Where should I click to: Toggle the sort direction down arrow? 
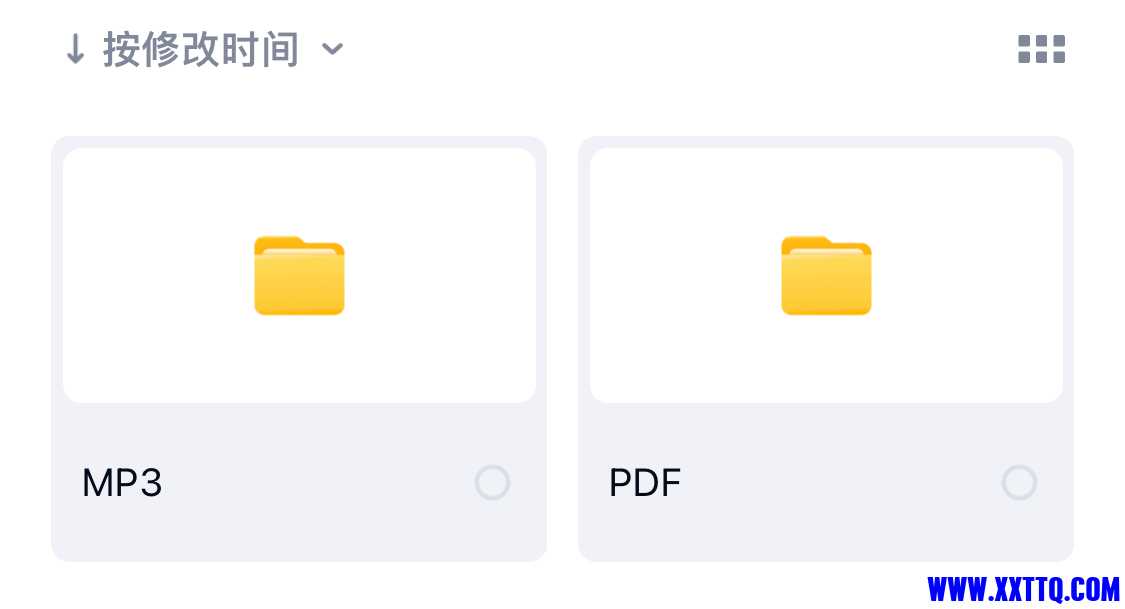pos(75,49)
